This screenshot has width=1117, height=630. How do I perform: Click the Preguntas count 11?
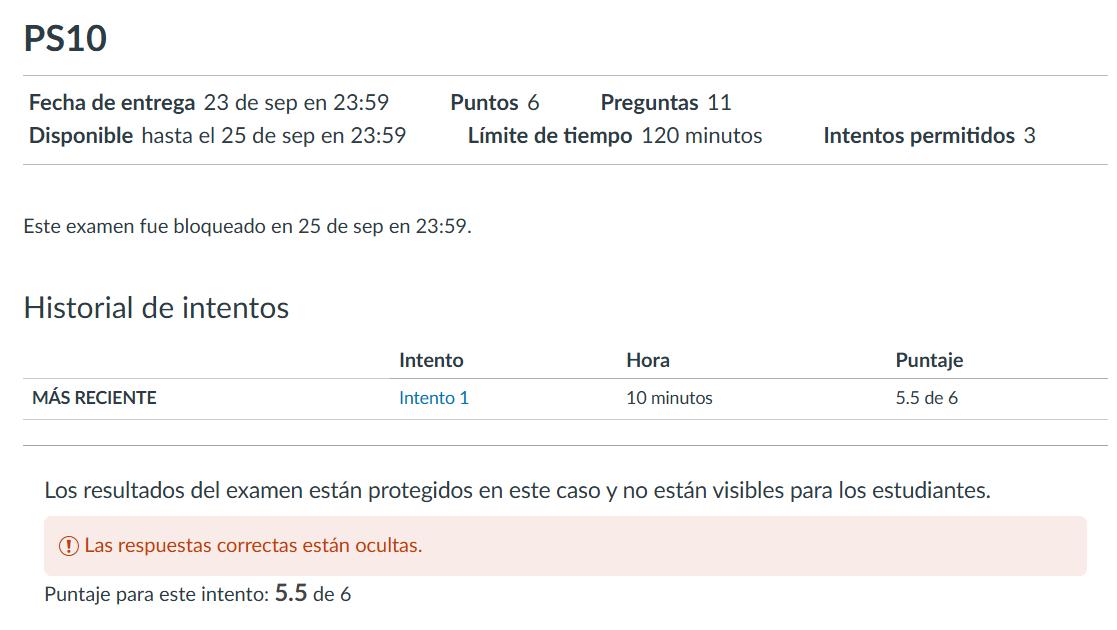point(719,103)
